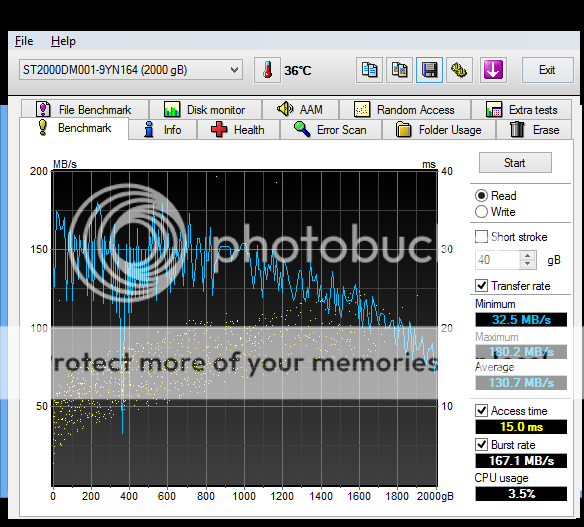The width and height of the screenshot is (584, 527).
Task: Click the thermometer temperature icon
Action: pos(267,70)
